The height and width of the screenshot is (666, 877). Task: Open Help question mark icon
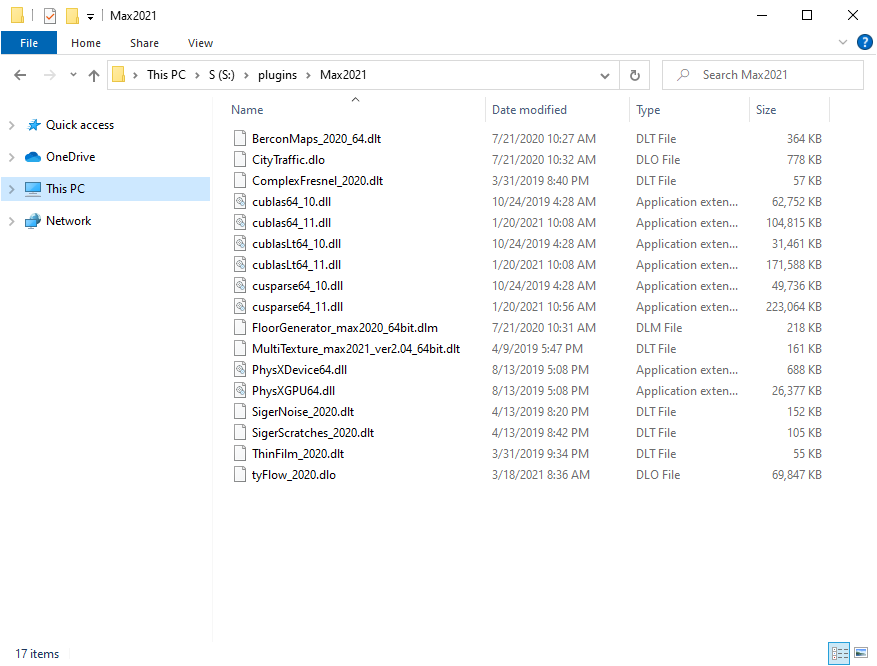[865, 42]
